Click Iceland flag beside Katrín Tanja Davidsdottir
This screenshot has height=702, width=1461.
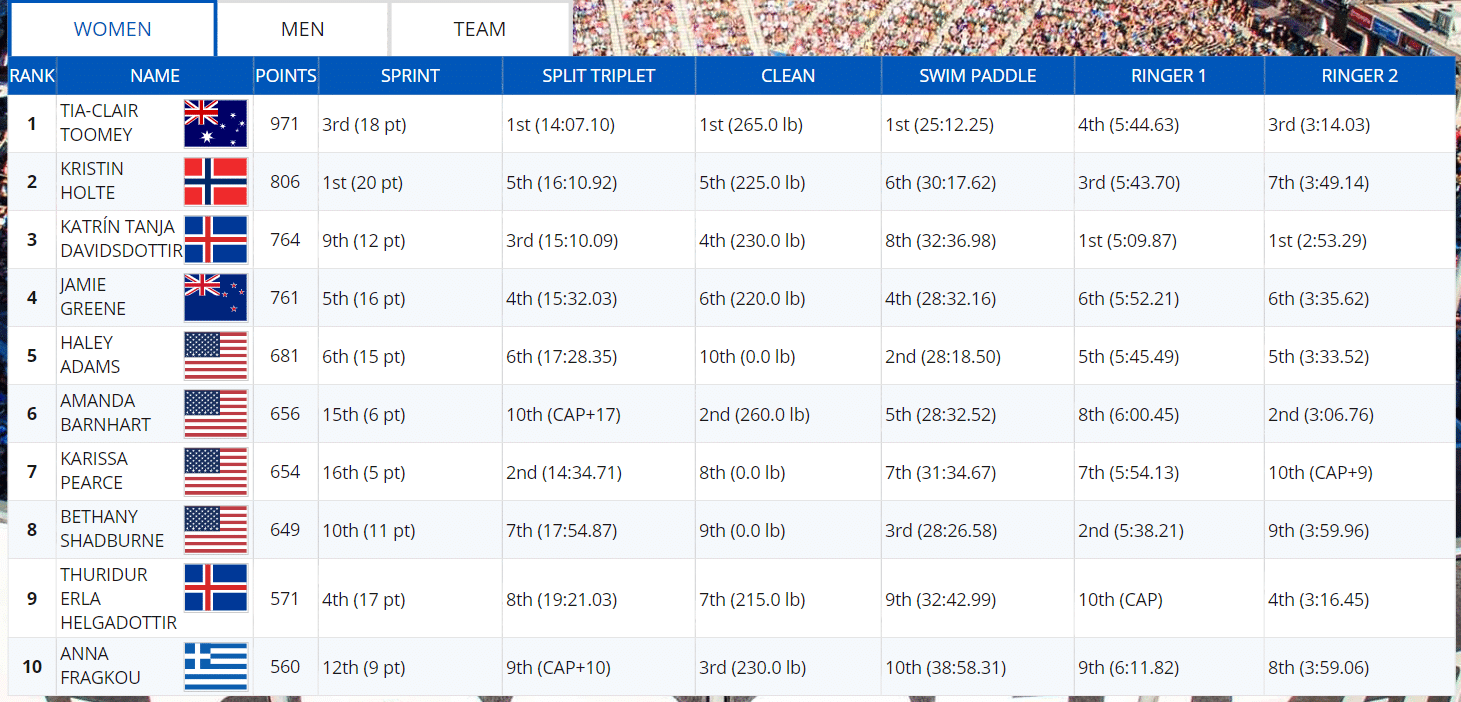(x=215, y=240)
